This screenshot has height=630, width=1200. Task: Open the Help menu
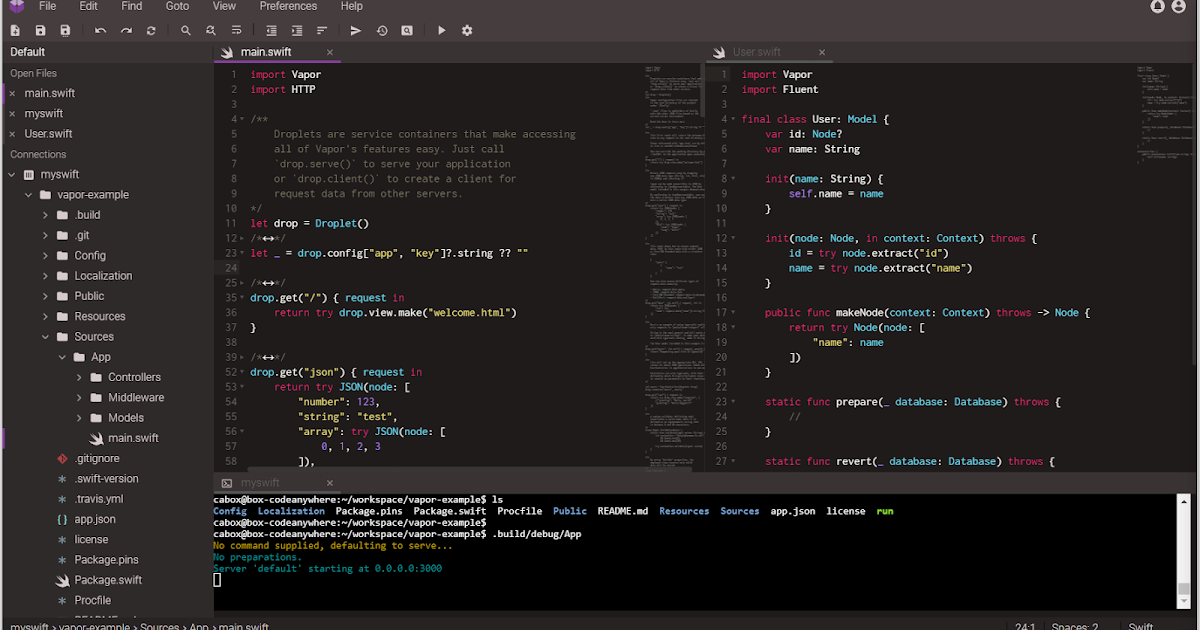(352, 6)
